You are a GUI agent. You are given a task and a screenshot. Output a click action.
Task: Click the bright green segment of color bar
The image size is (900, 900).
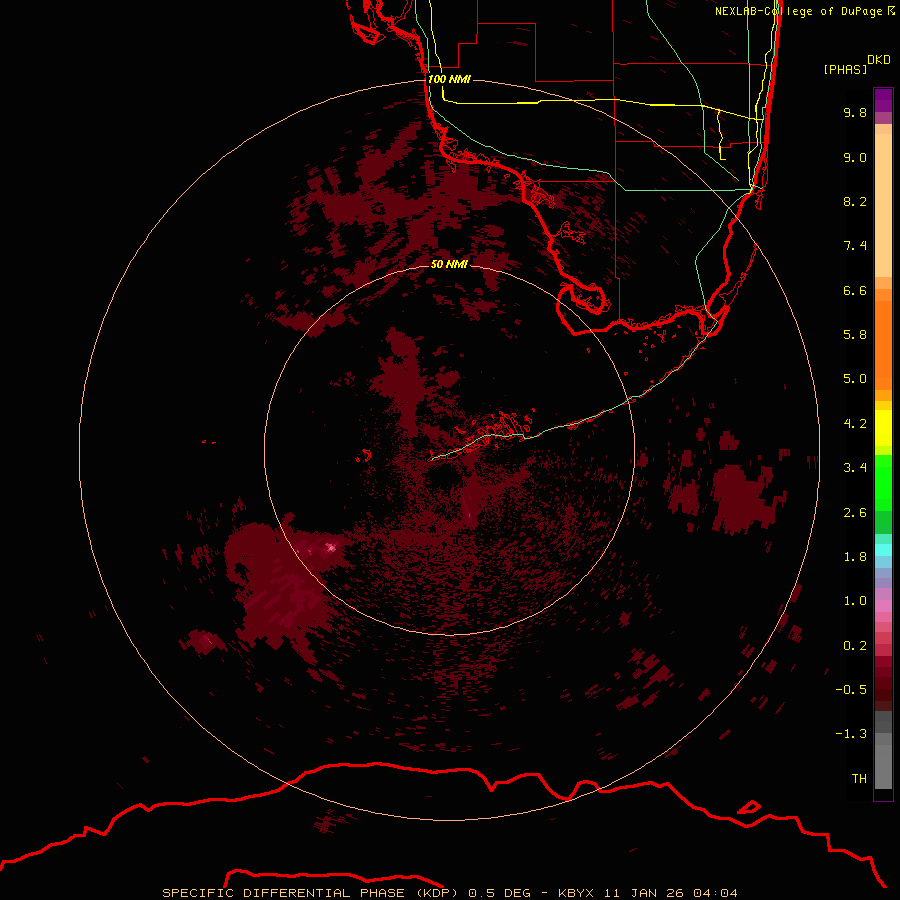pyautogui.click(x=883, y=482)
